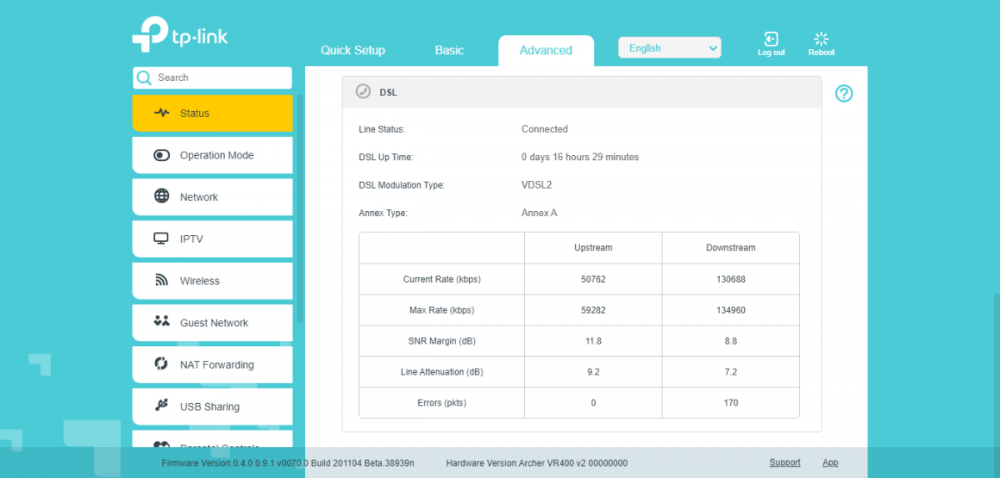Switch to the Basic tab
The image size is (1000, 478).
(x=449, y=50)
